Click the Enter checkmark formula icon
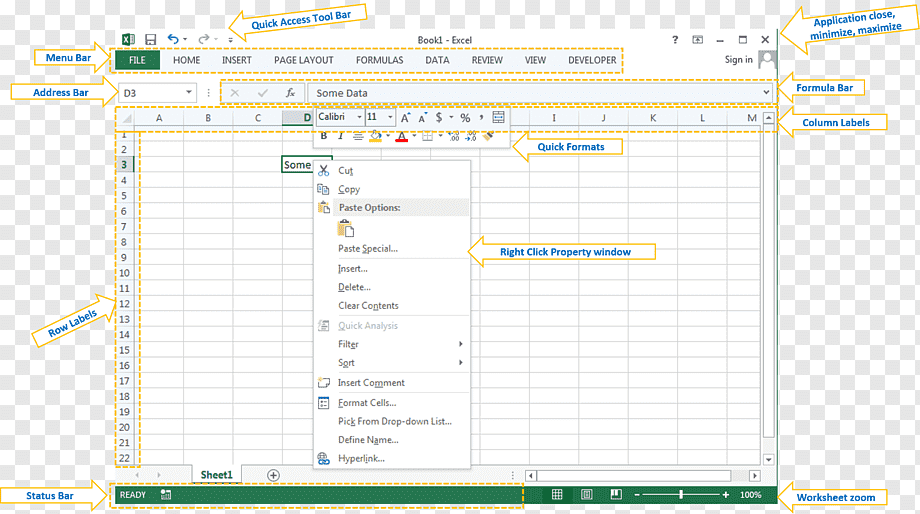Screen dimensions: 920x514 (x=262, y=93)
